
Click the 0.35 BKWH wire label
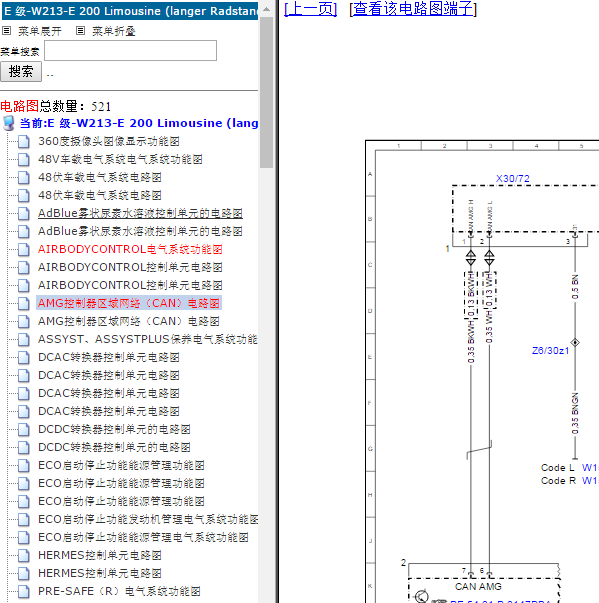point(471,343)
